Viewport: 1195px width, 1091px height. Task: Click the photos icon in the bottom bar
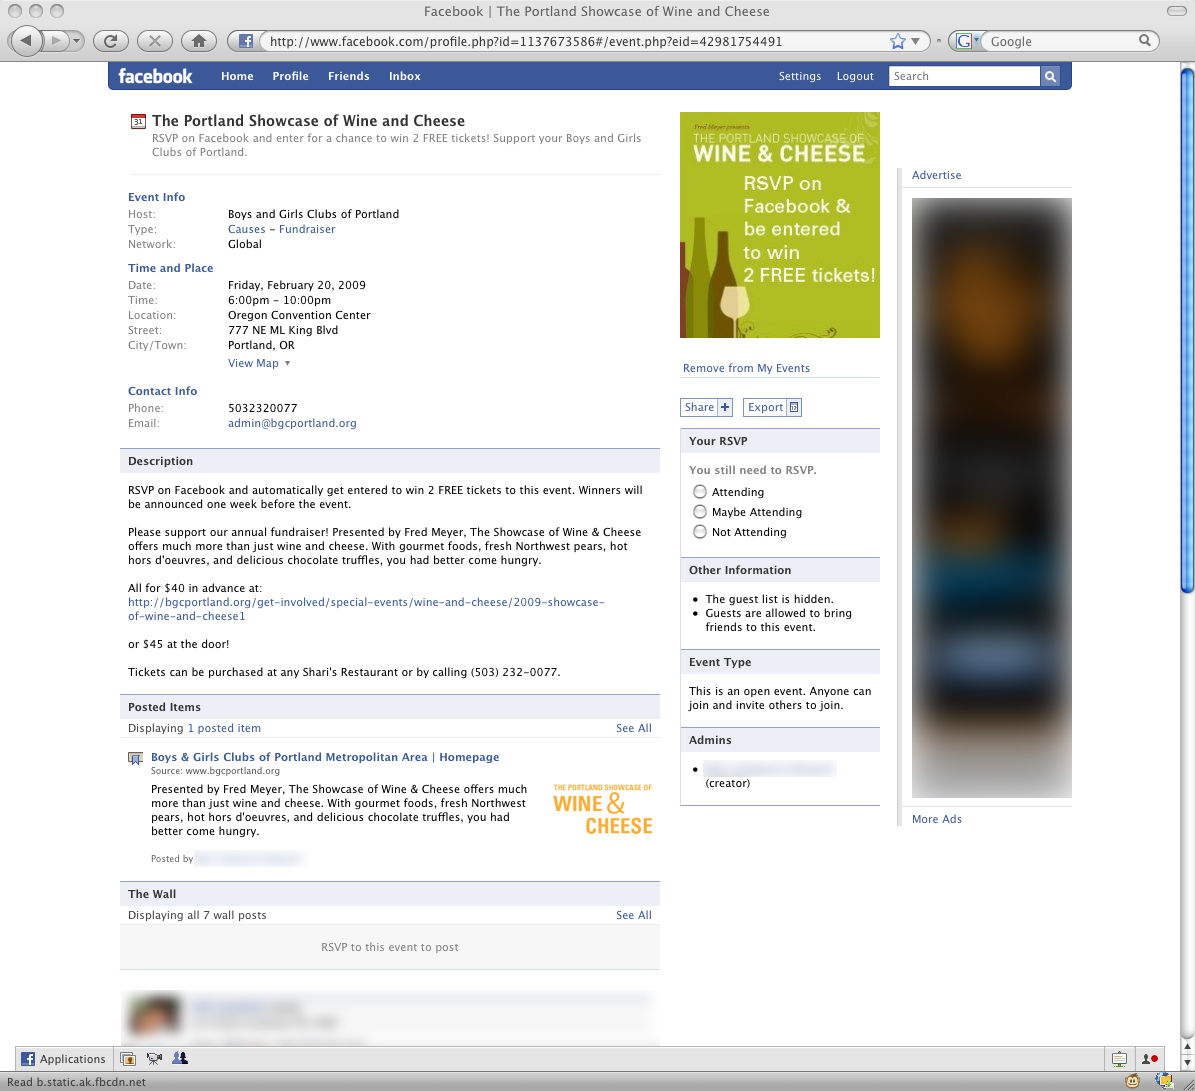pyautogui.click(x=128, y=1059)
